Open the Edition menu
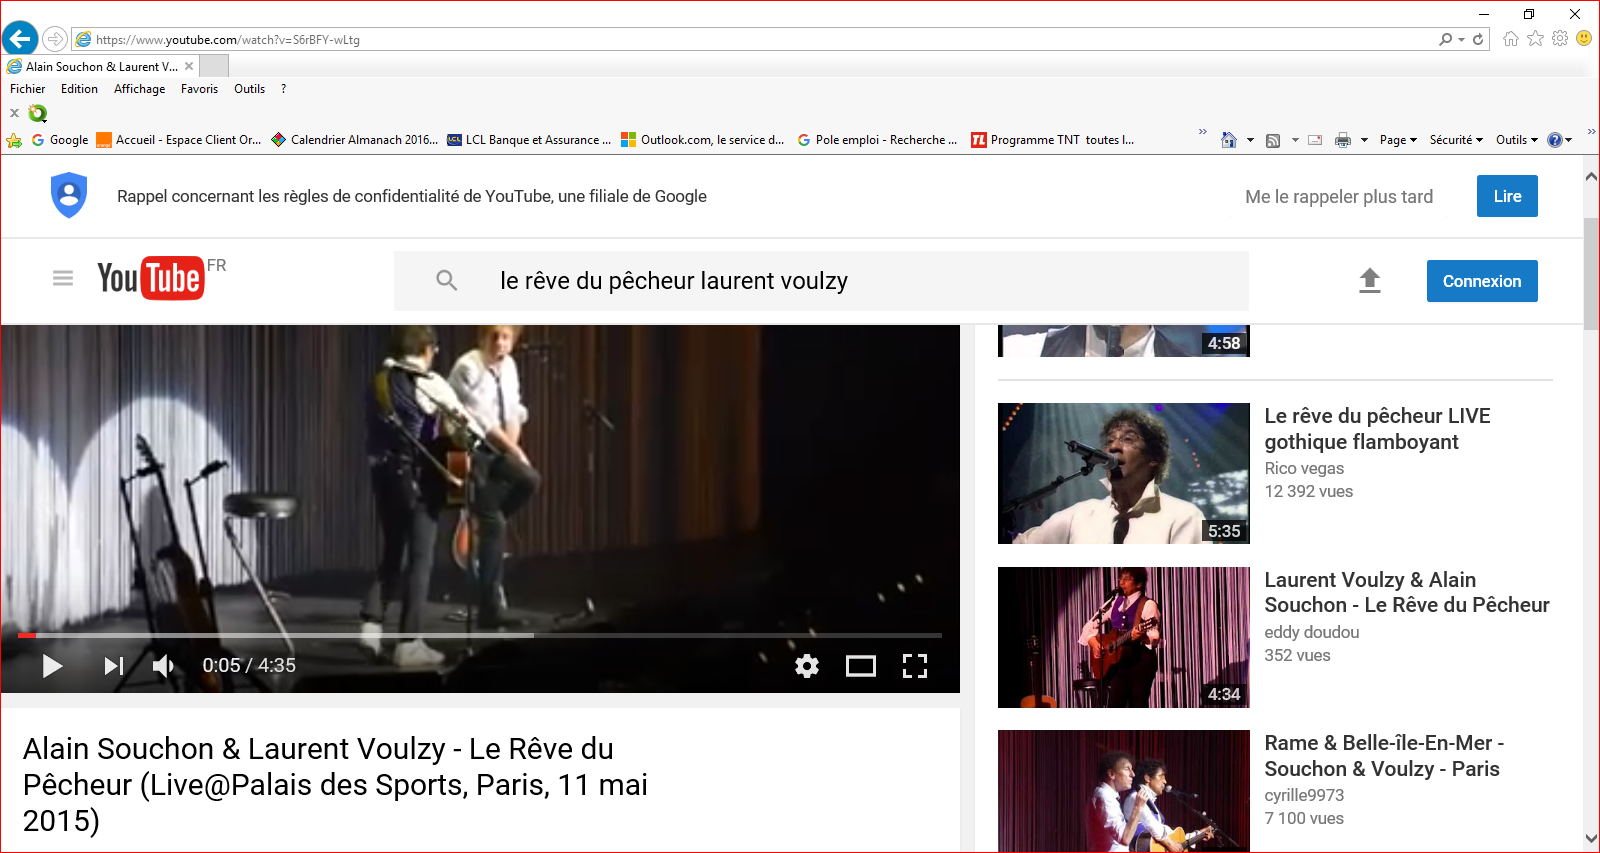 (x=79, y=89)
